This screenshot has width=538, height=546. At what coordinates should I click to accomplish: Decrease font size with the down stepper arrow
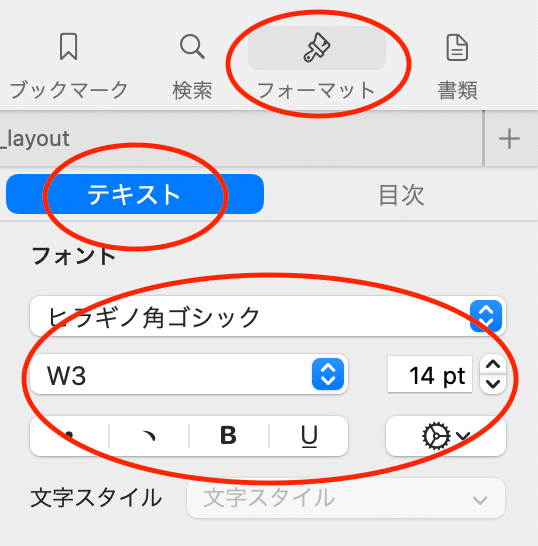(493, 384)
